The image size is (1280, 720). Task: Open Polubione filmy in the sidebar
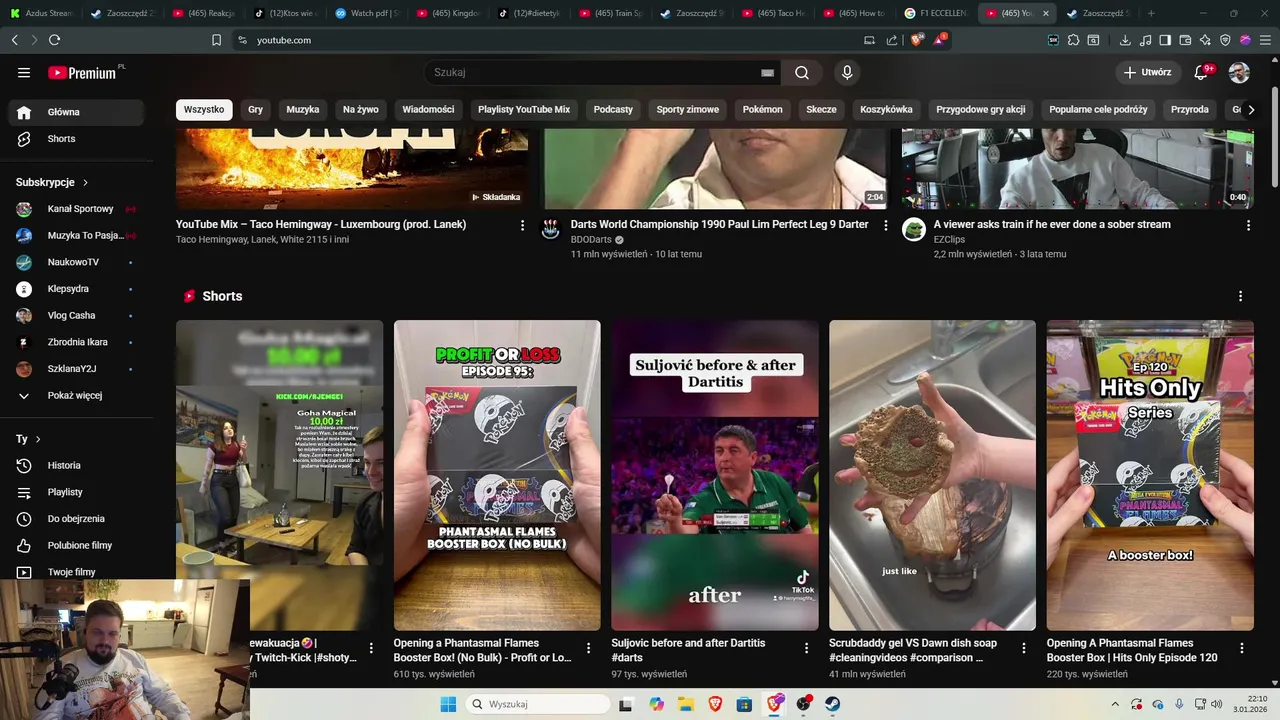76,545
